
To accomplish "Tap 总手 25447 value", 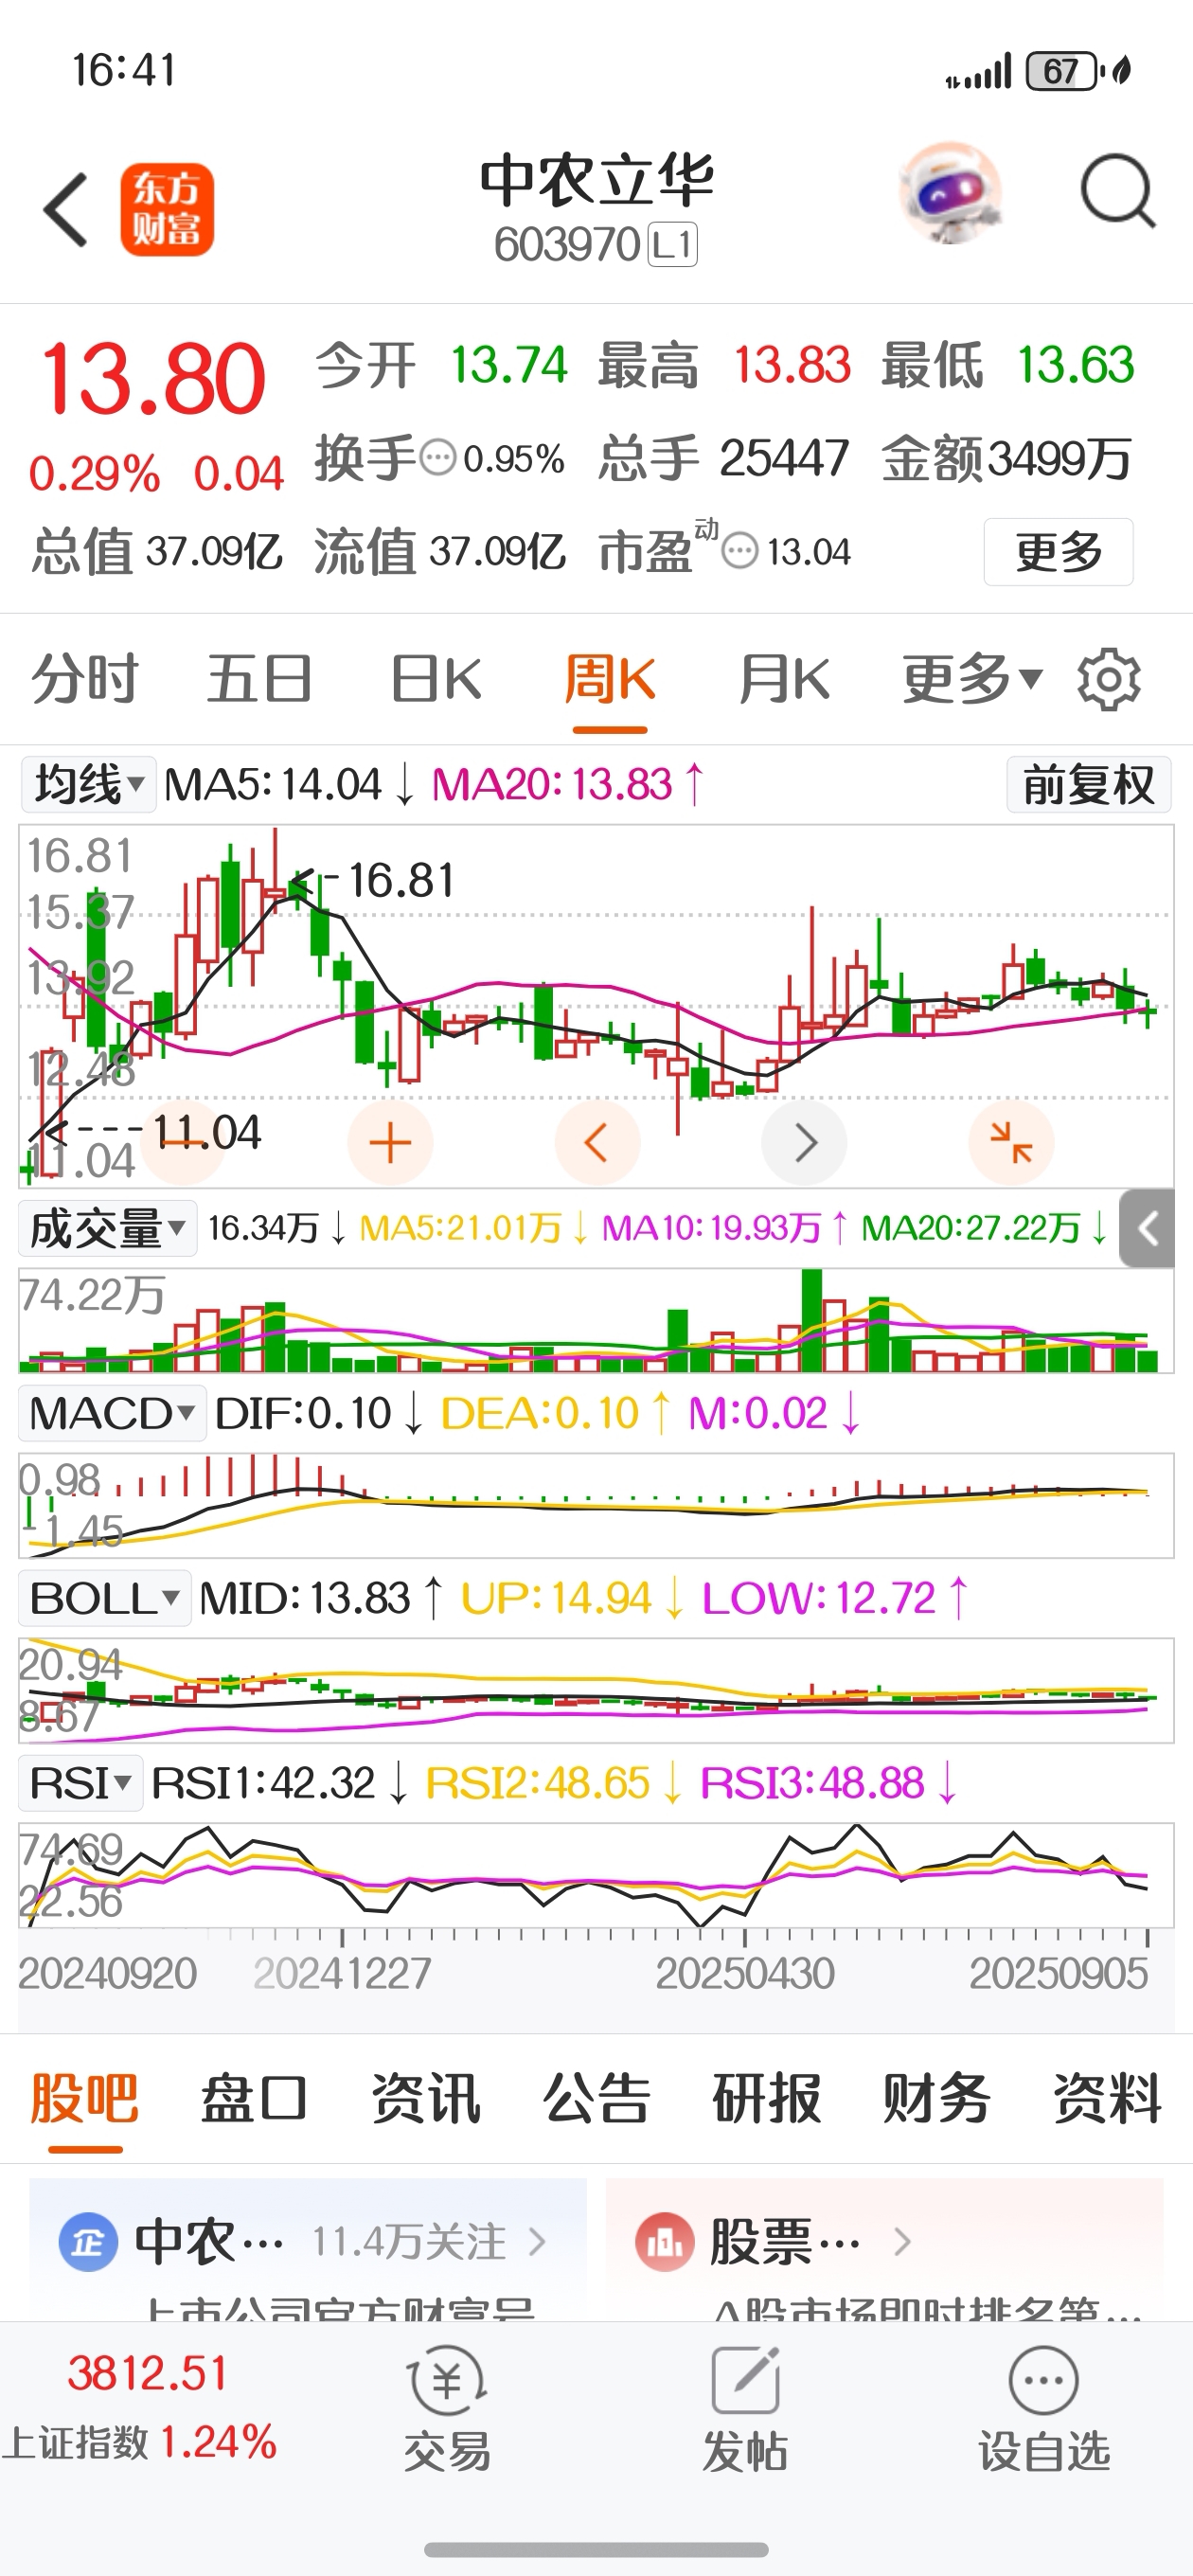I will point(784,458).
